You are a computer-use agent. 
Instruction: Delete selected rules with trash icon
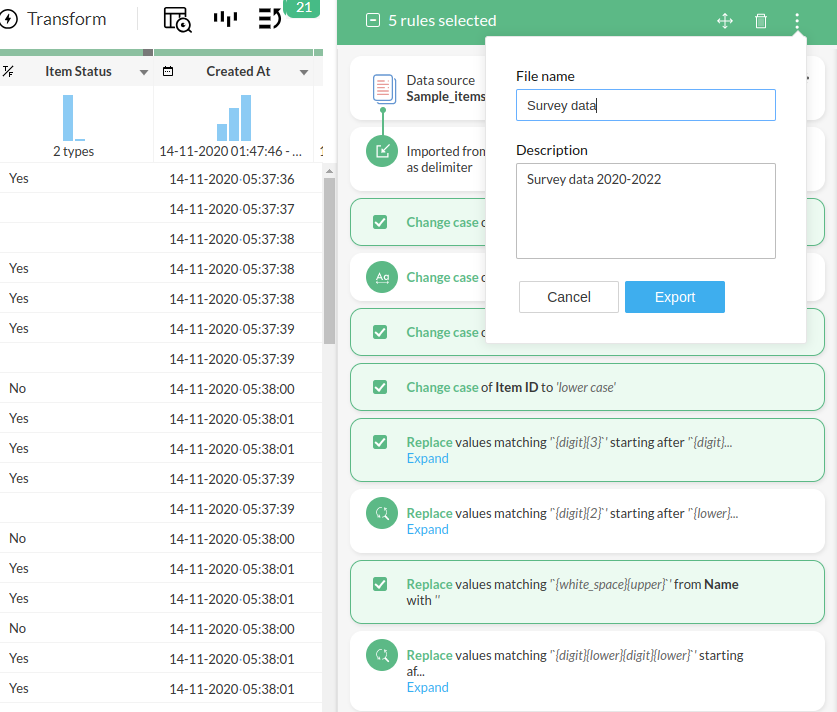(x=761, y=21)
